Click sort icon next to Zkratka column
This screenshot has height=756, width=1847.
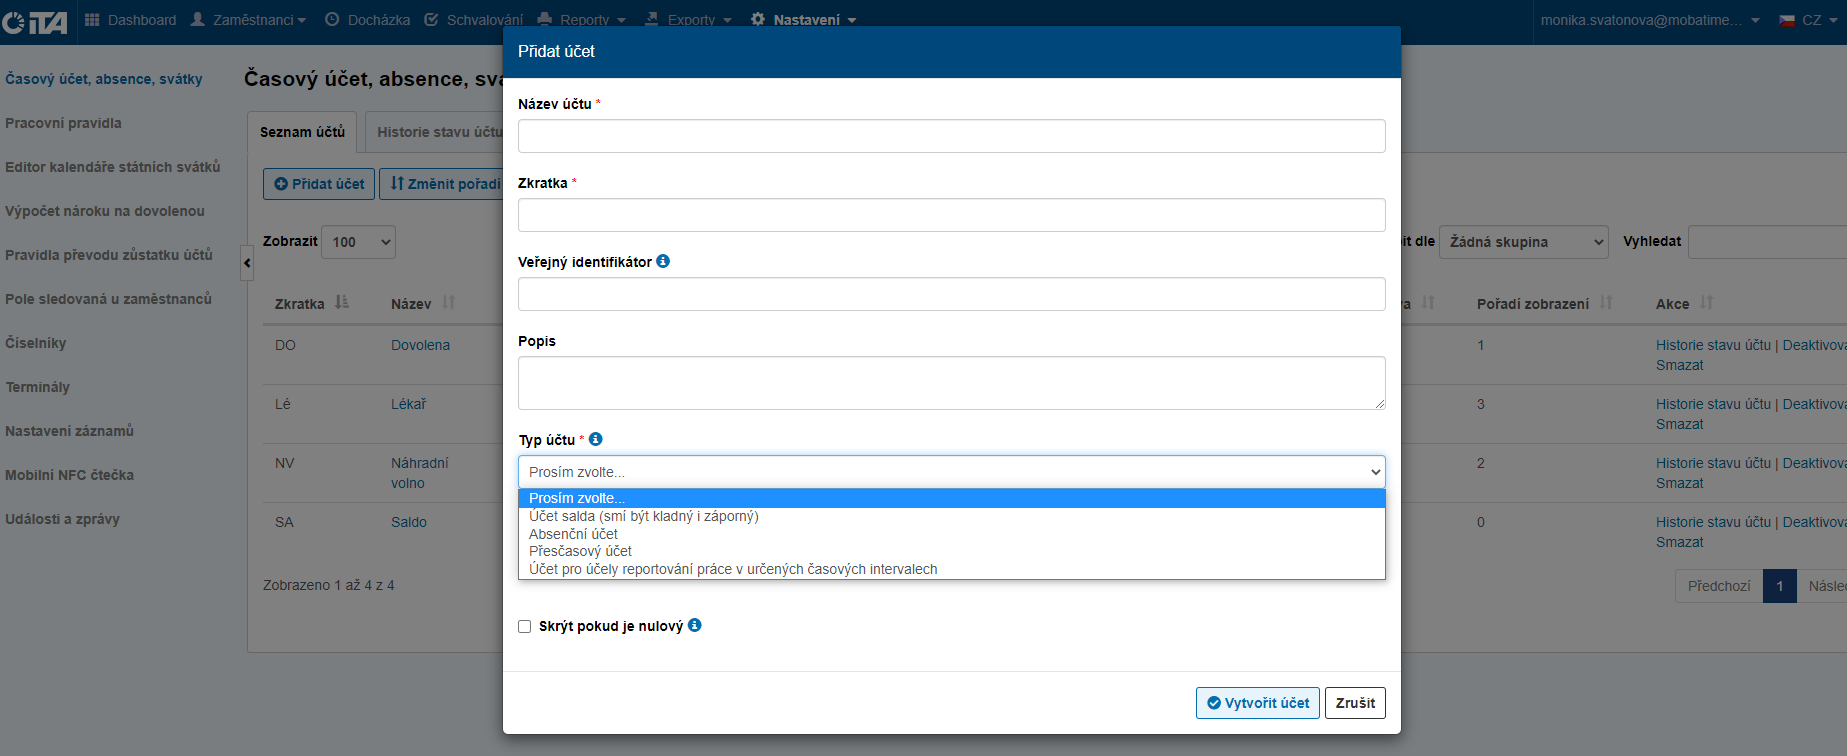[342, 302]
